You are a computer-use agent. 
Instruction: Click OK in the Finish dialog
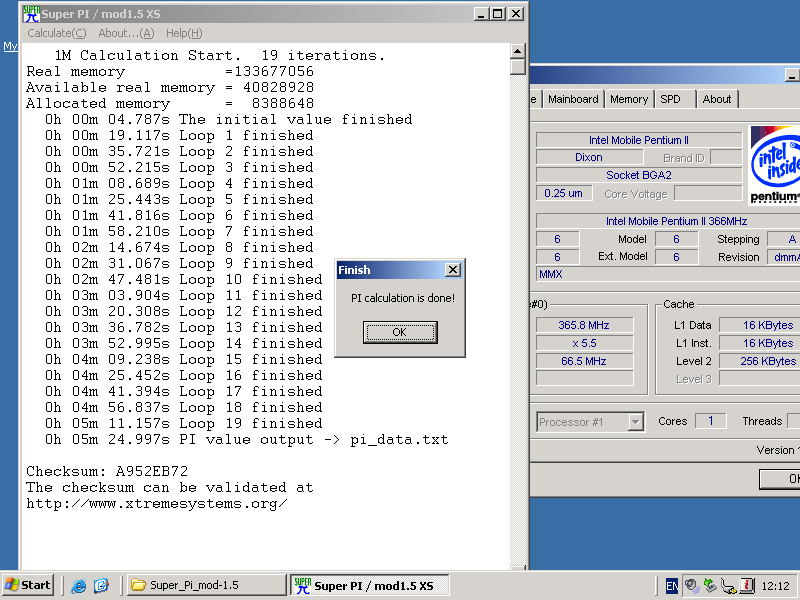[x=400, y=332]
